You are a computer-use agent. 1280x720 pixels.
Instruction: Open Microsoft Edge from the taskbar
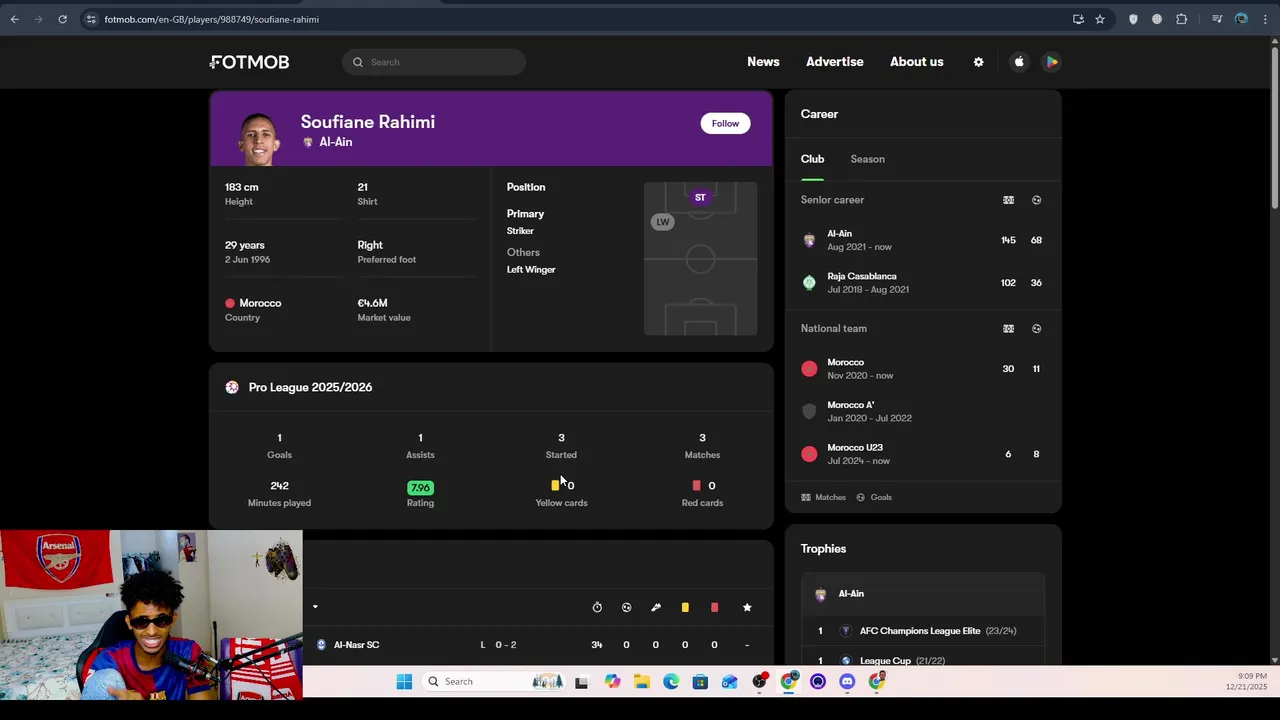[x=671, y=682]
